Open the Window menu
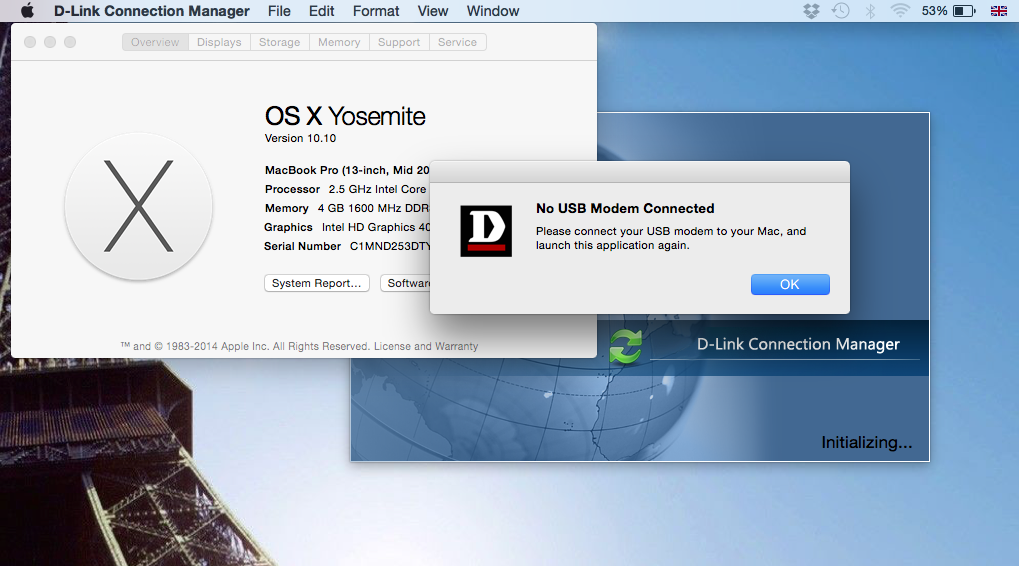1019x566 pixels. pos(493,11)
